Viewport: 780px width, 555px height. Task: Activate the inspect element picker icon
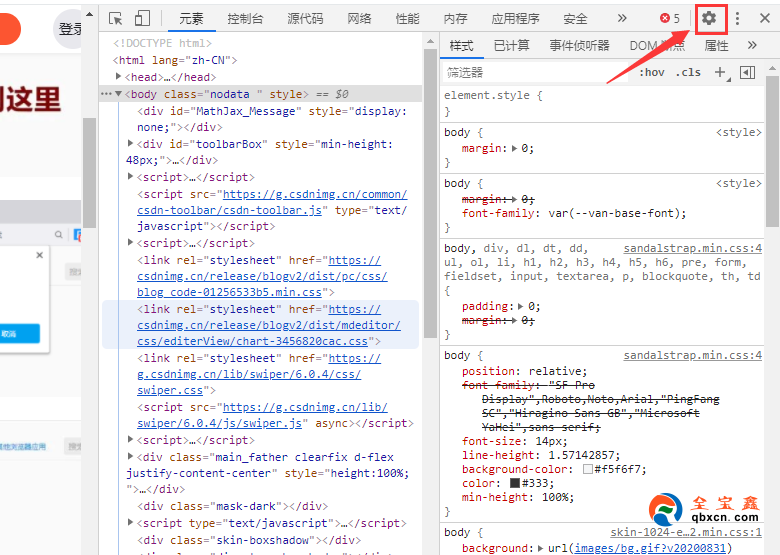[115, 19]
